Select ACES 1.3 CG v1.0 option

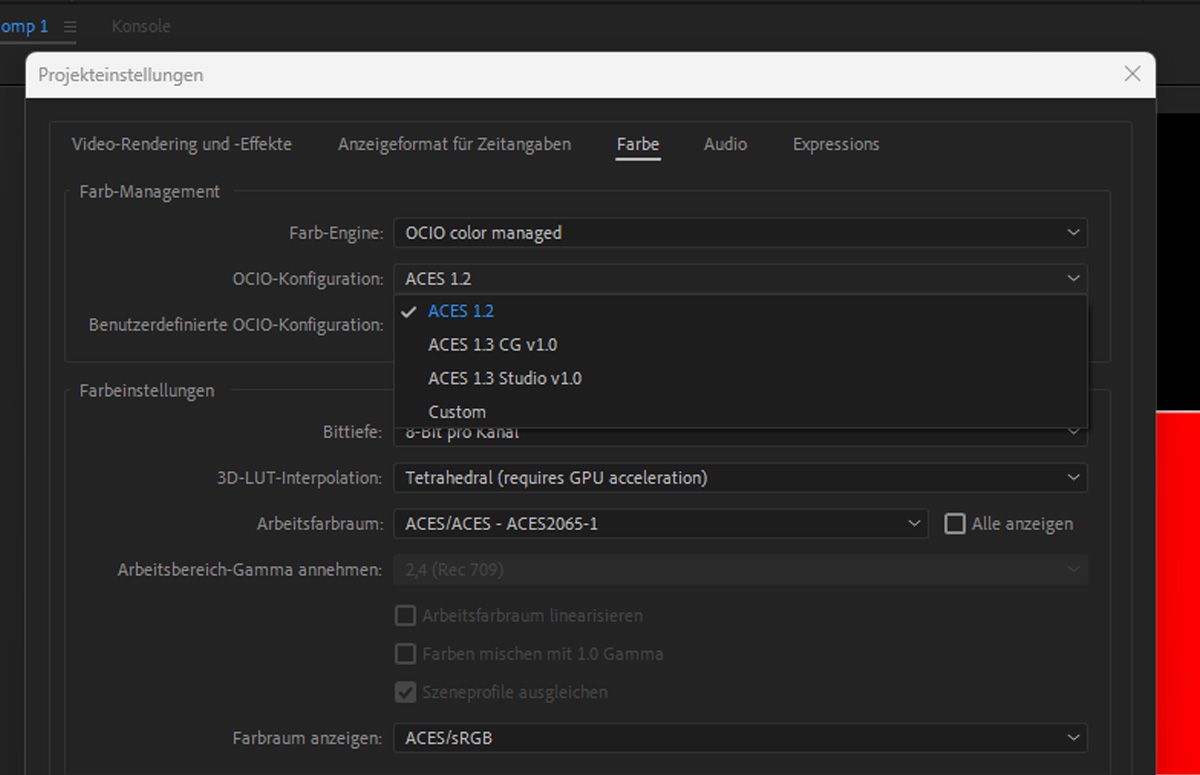492,345
